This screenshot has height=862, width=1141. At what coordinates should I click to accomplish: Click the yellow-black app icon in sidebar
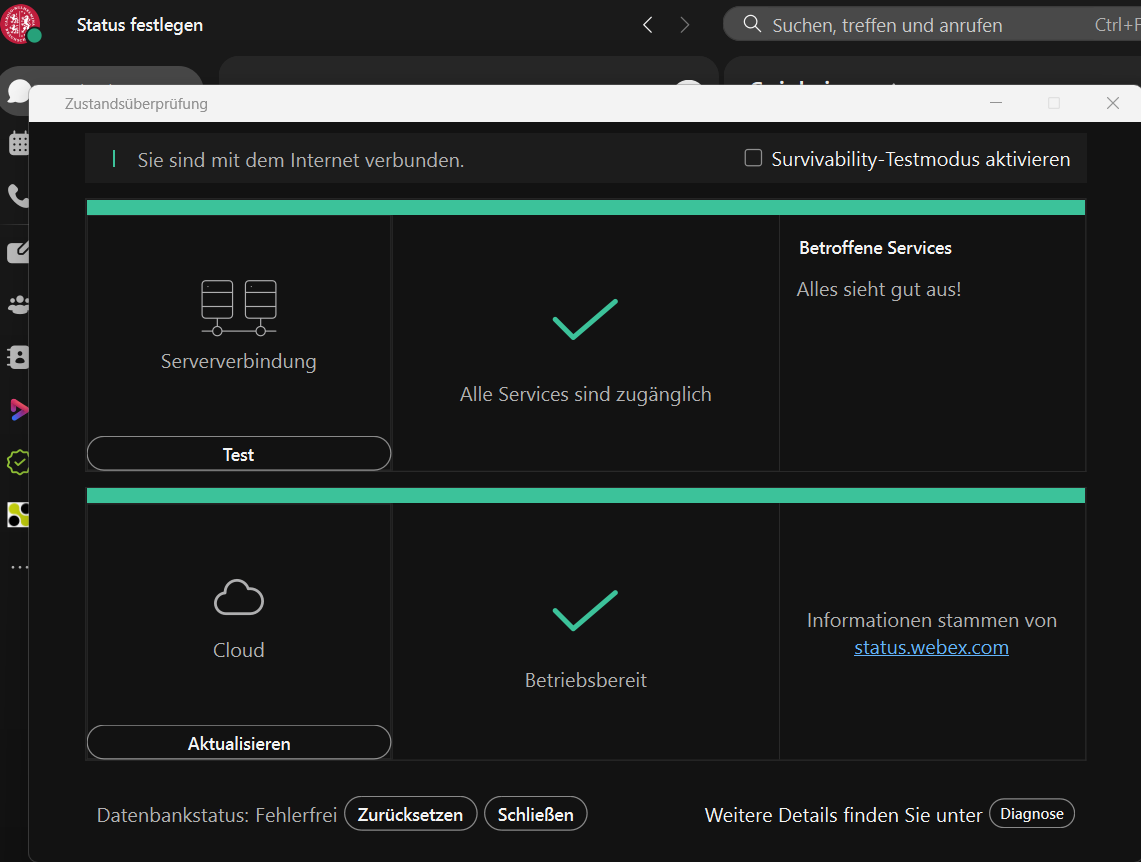point(18,515)
